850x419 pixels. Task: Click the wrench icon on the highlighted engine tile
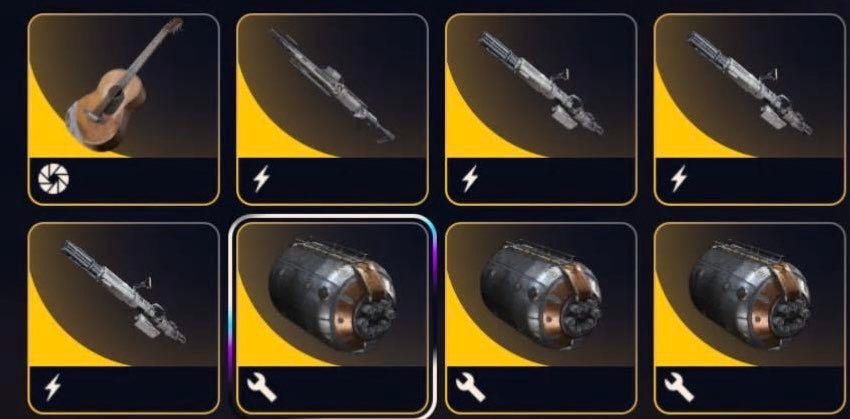click(x=262, y=388)
